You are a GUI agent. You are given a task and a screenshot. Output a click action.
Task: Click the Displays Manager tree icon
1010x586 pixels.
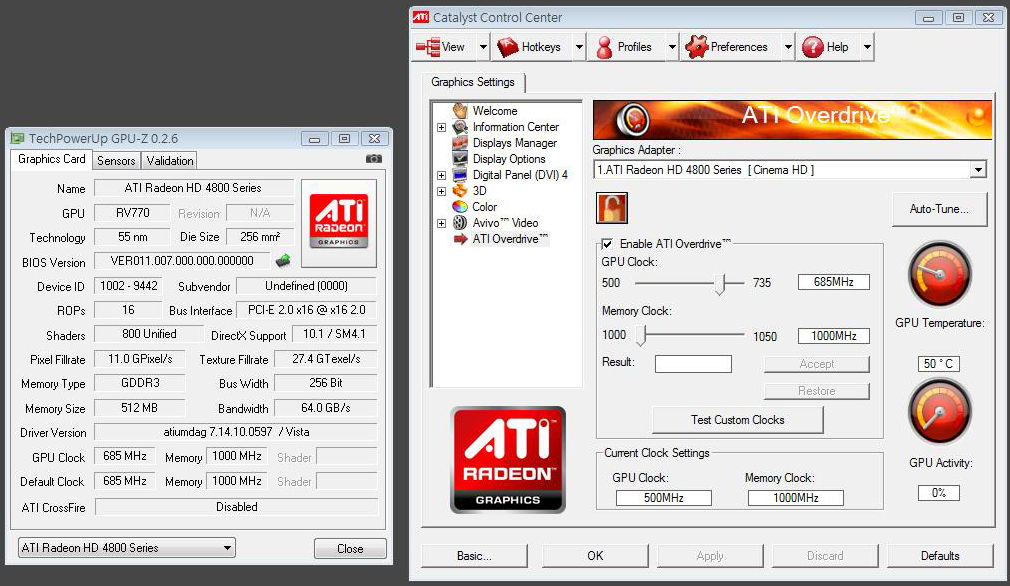click(460, 143)
